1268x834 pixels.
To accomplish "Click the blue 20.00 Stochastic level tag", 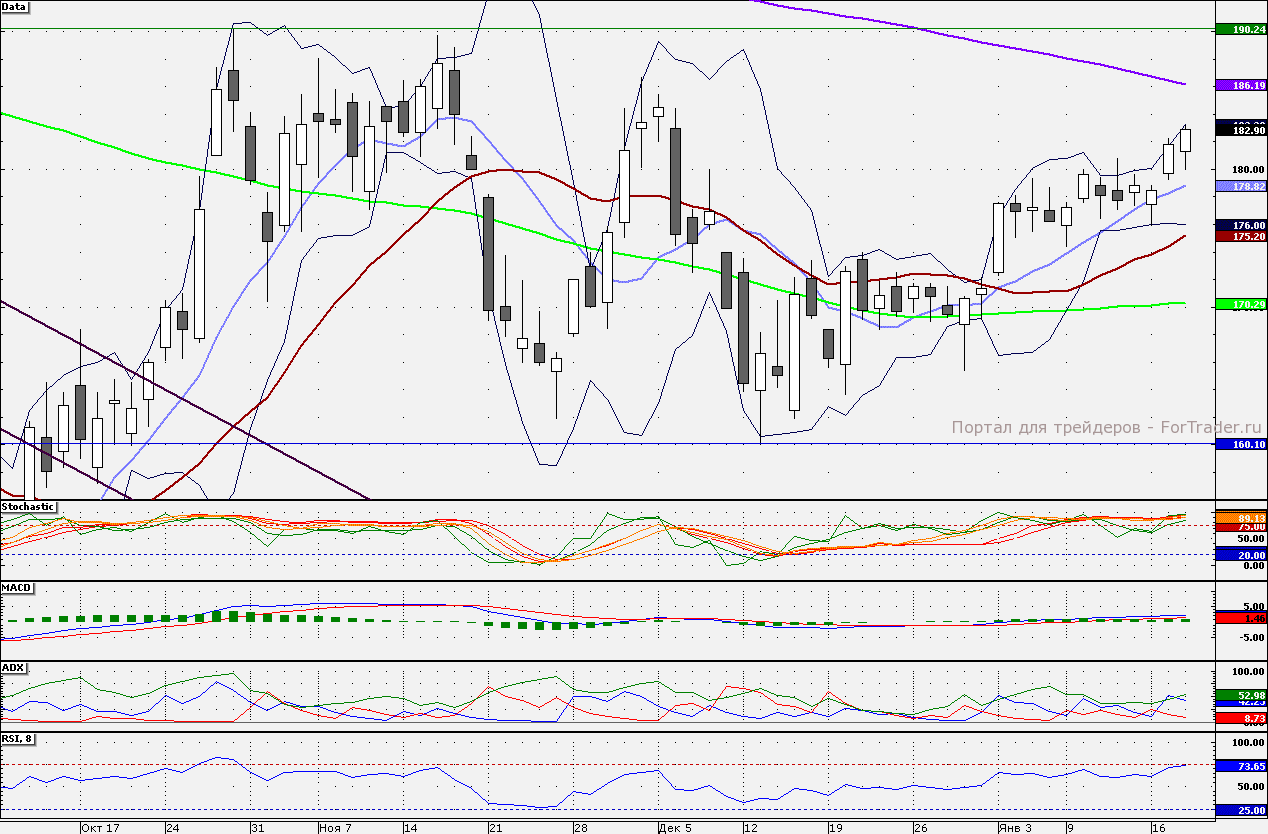I will 1240,554.
